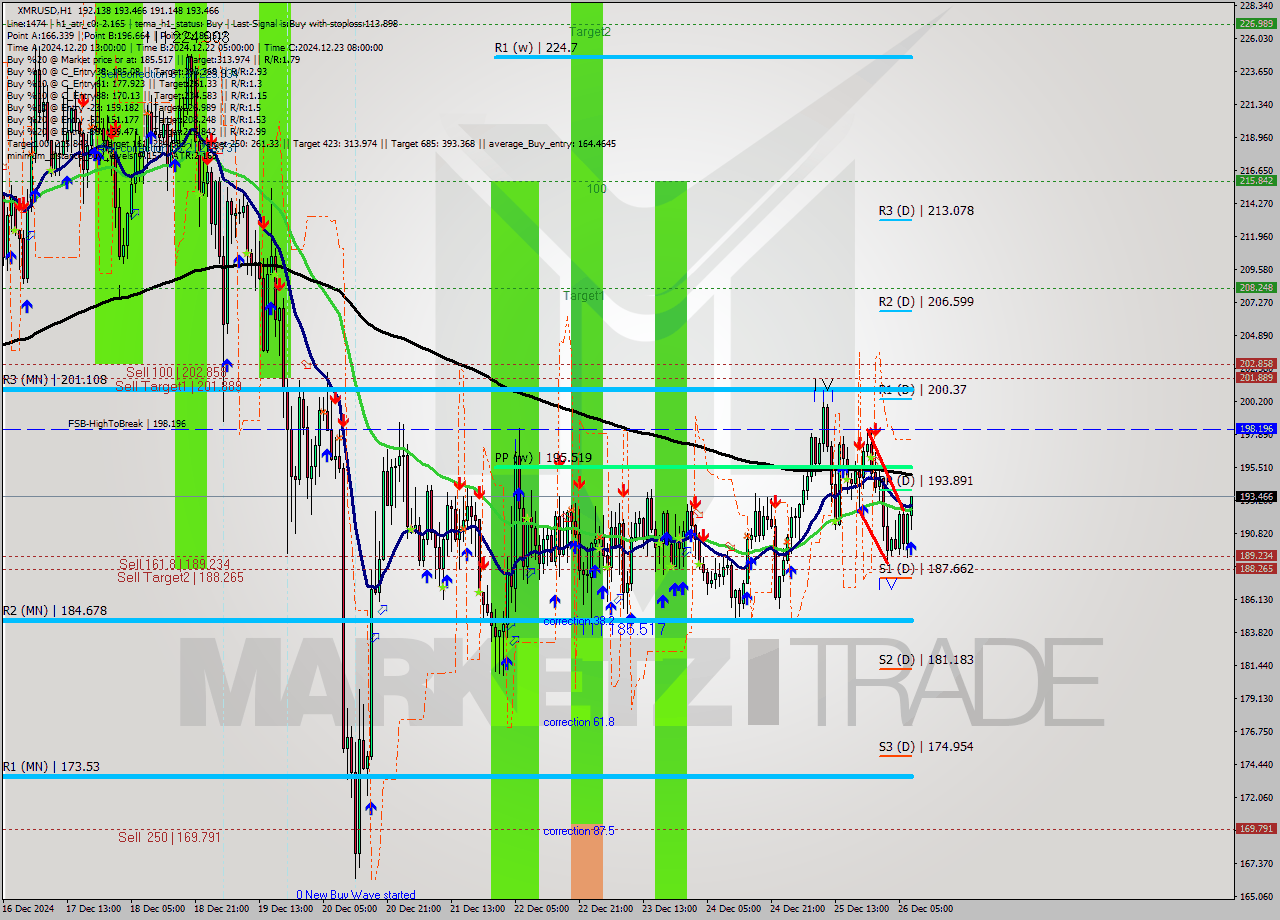Click the 'Target1' label in green zone
Screen dimensions: 1280x920
tap(583, 296)
